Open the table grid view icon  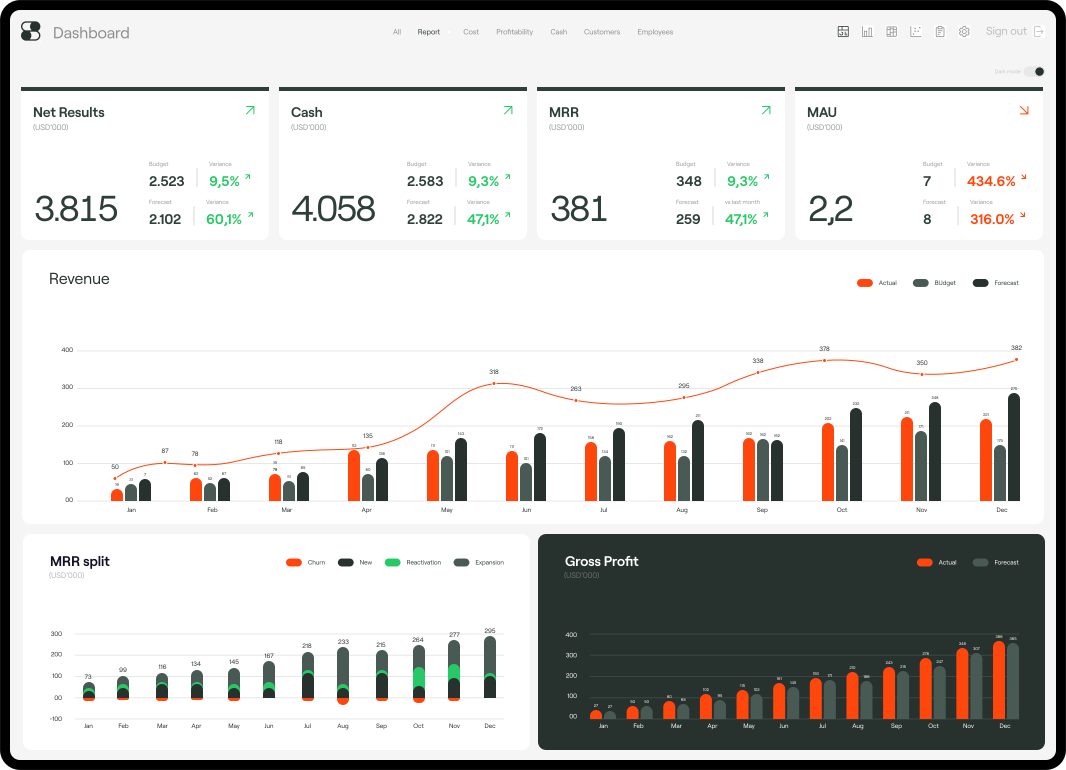click(x=891, y=31)
